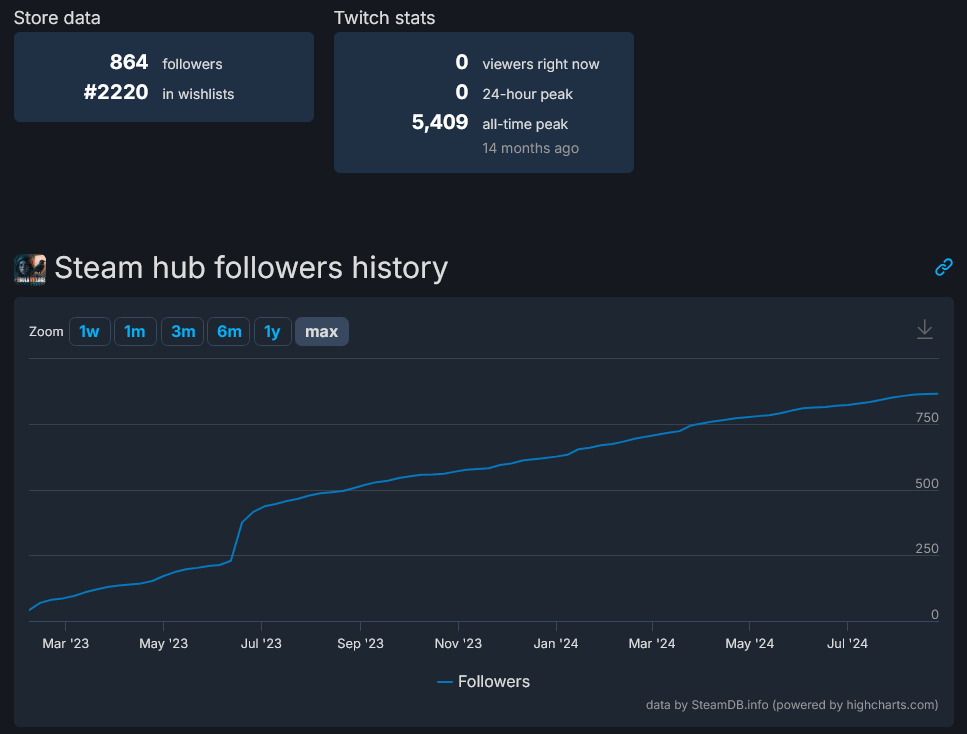Screen dimensions: 967x734
Task: Click the #2220 wishlists rank
Action: pyautogui.click(x=116, y=93)
